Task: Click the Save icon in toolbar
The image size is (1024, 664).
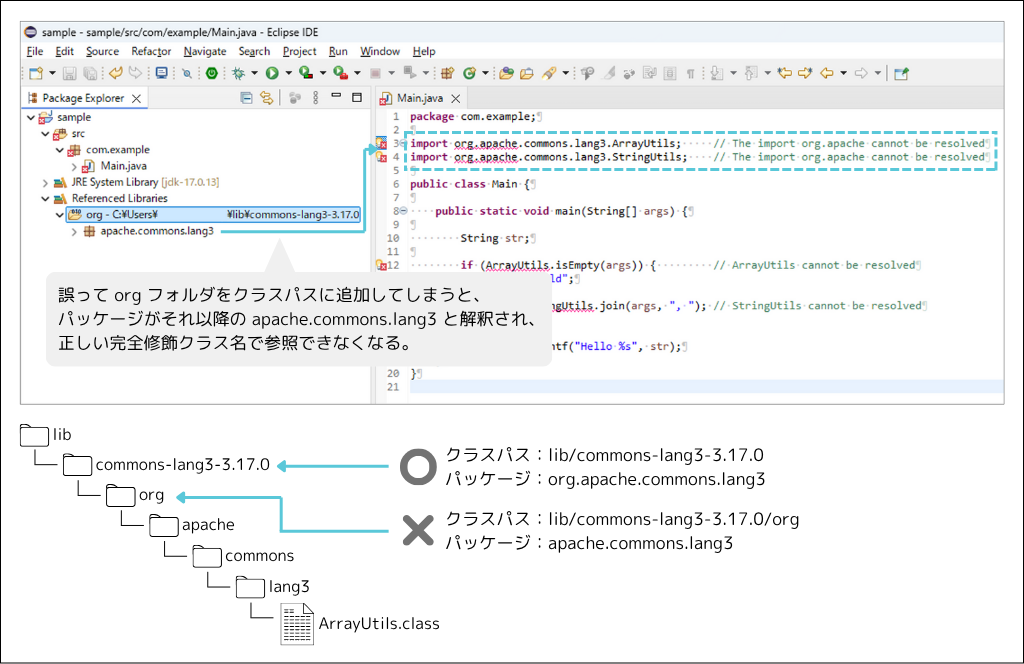Action: coord(70,73)
